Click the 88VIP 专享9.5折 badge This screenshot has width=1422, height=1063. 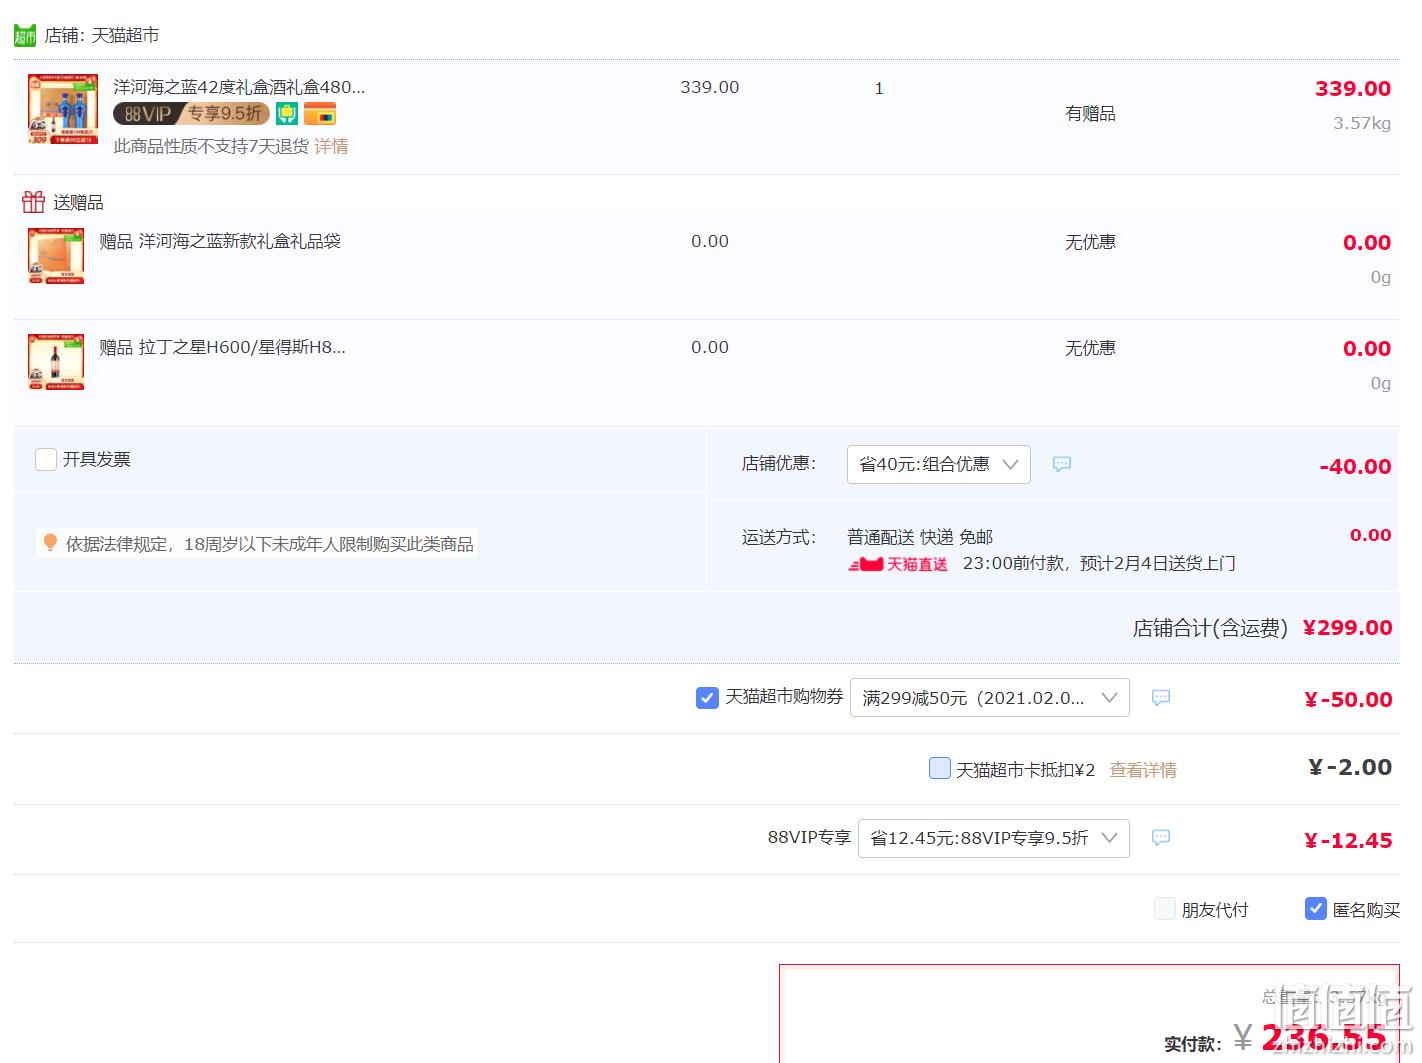191,114
